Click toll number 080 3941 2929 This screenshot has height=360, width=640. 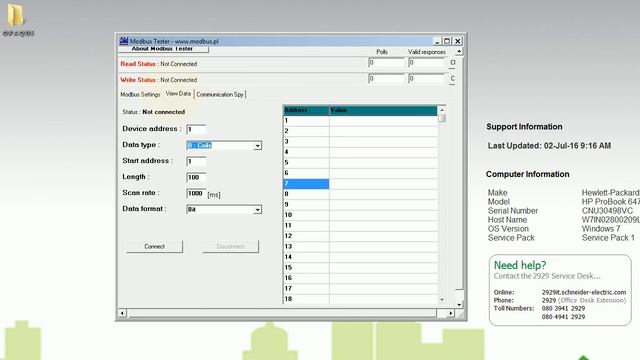pyautogui.click(x=563, y=309)
